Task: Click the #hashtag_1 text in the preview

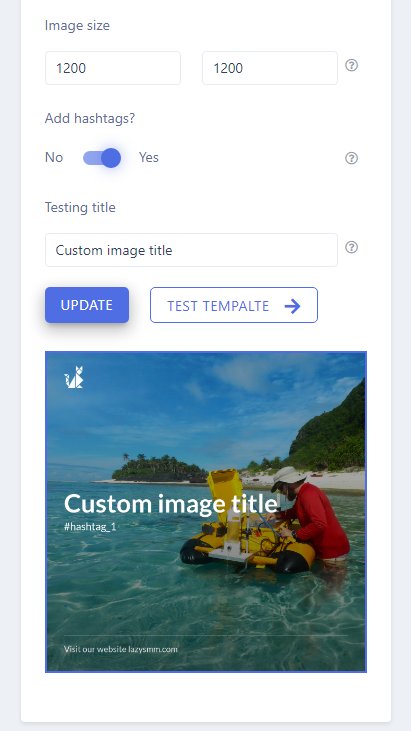Action: click(90, 527)
